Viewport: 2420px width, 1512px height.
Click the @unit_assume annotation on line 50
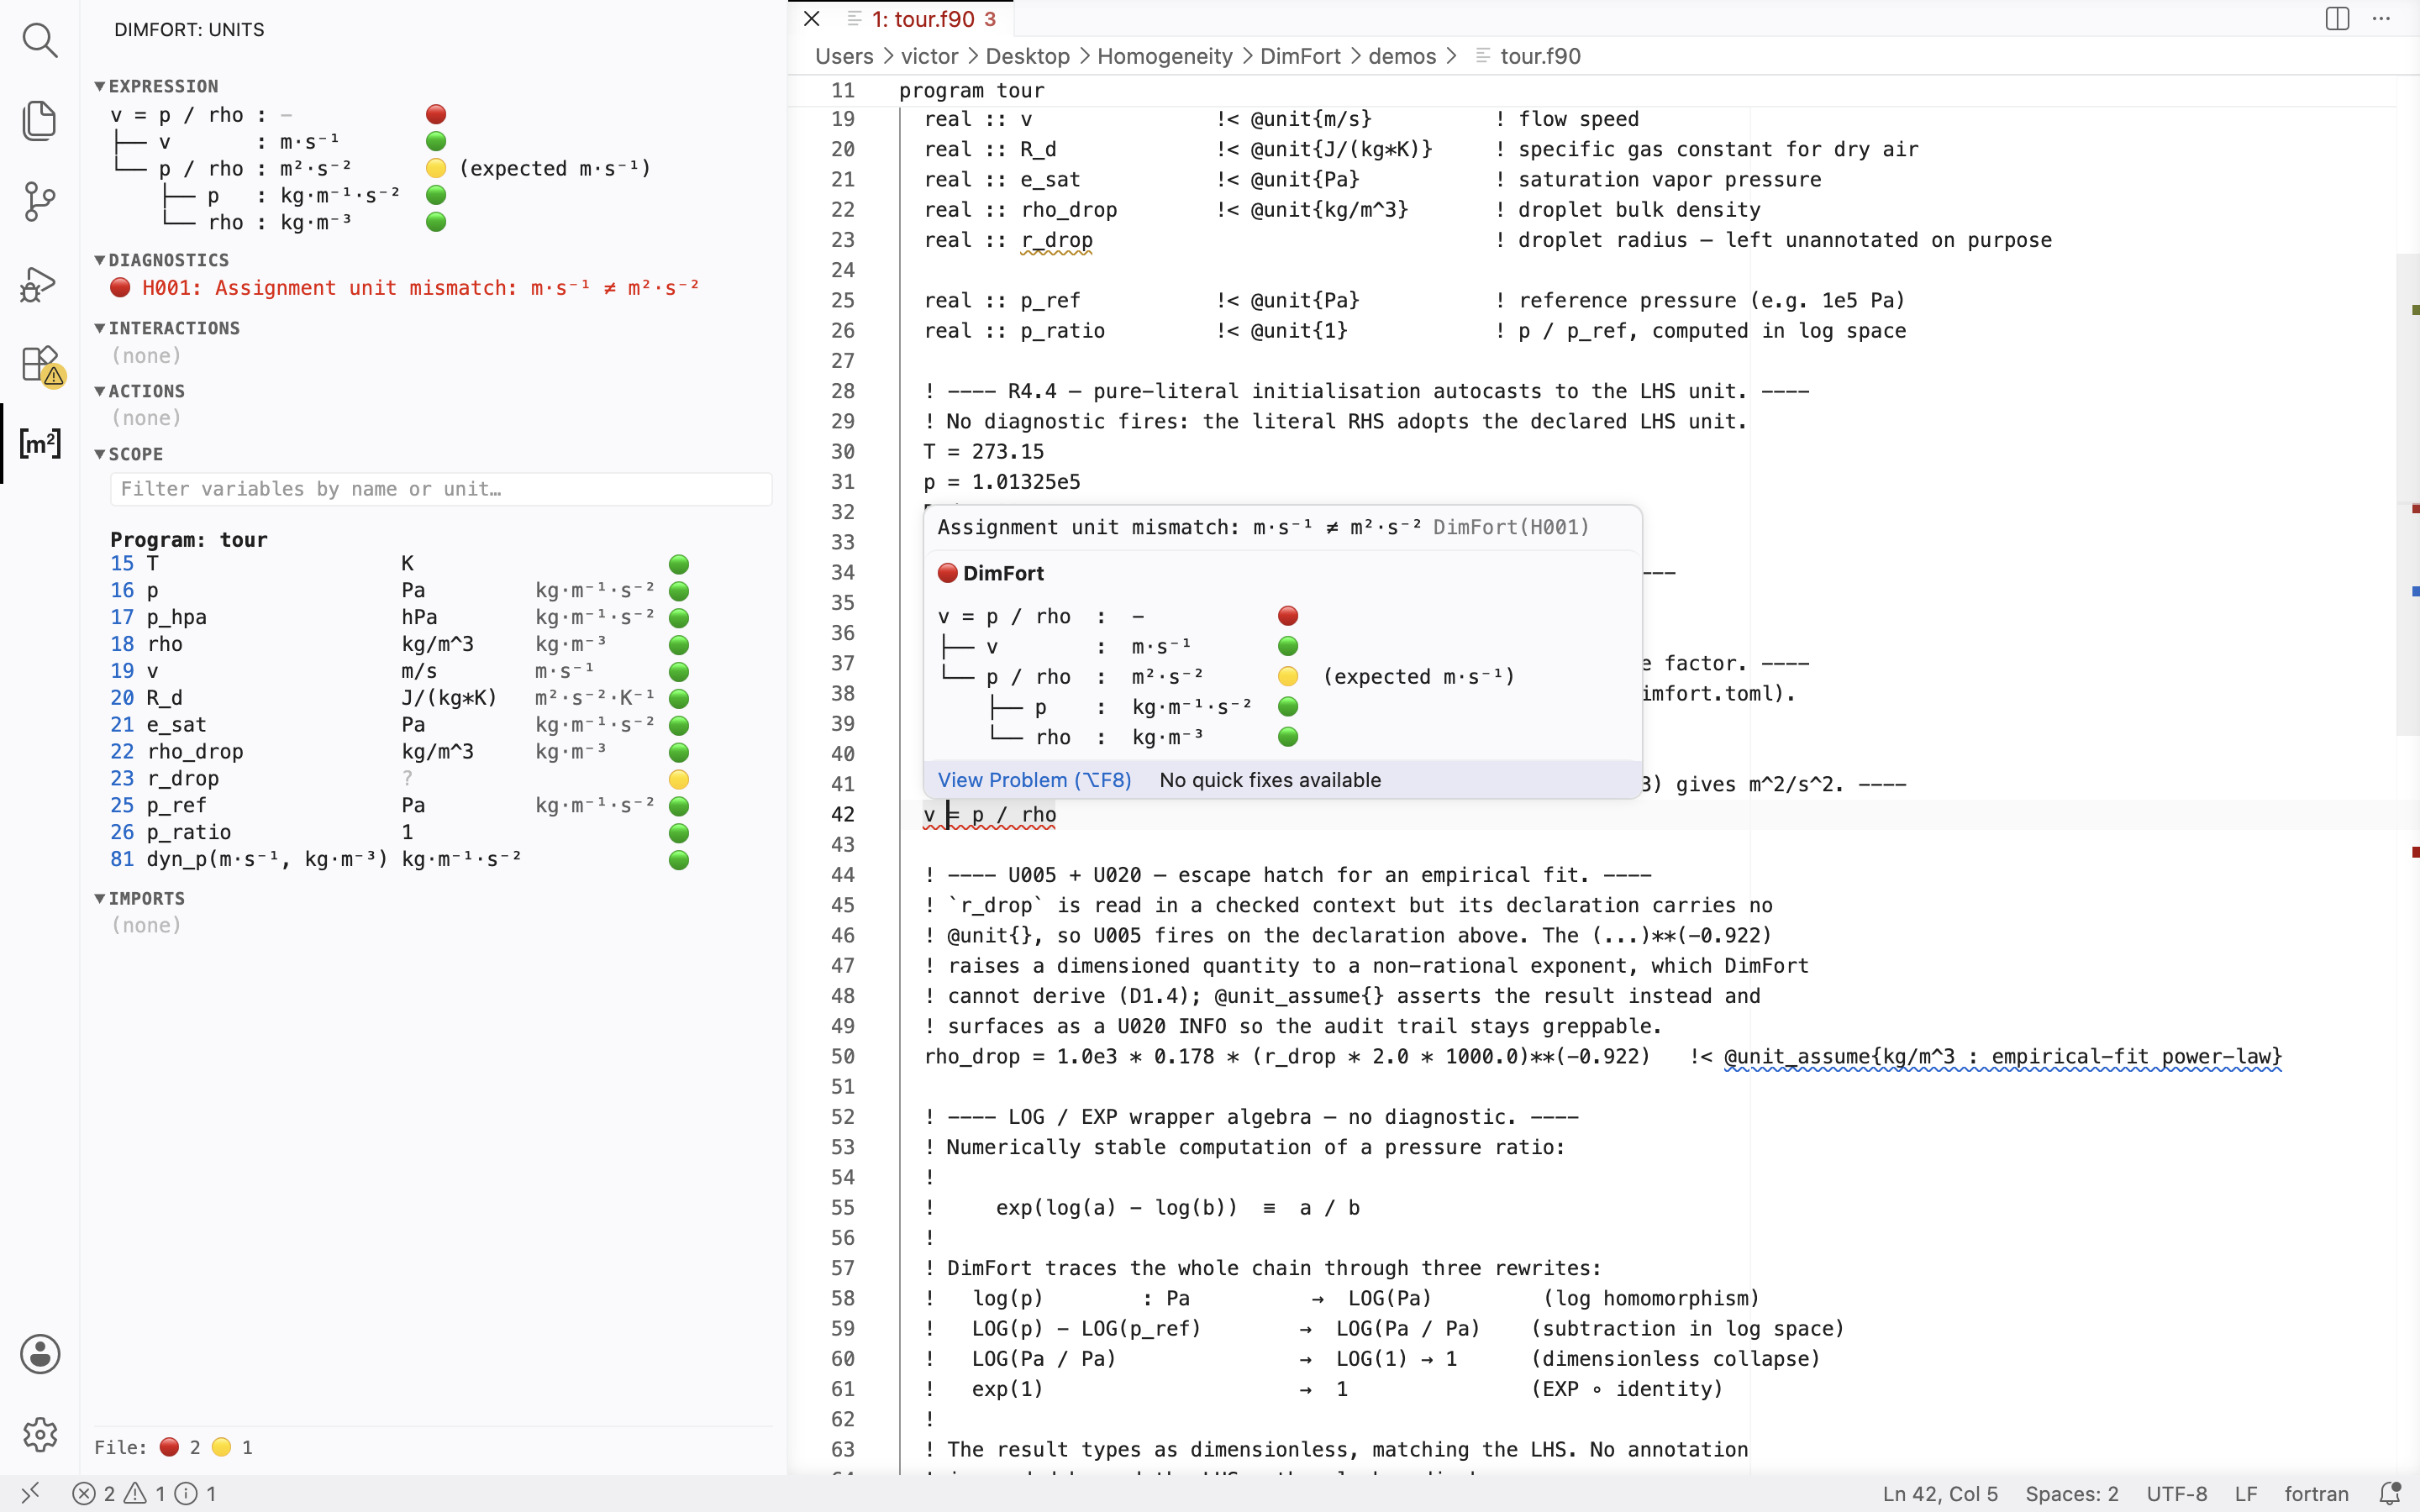[x=2003, y=1057]
